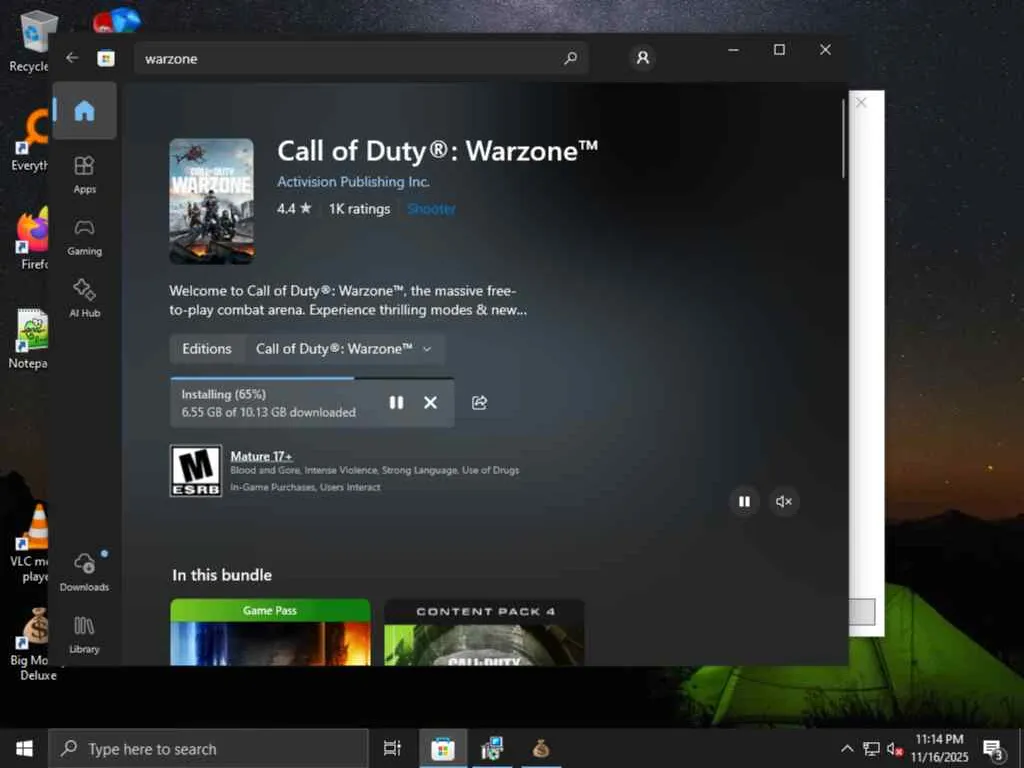Toggle the trailer mute button

pyautogui.click(x=784, y=502)
